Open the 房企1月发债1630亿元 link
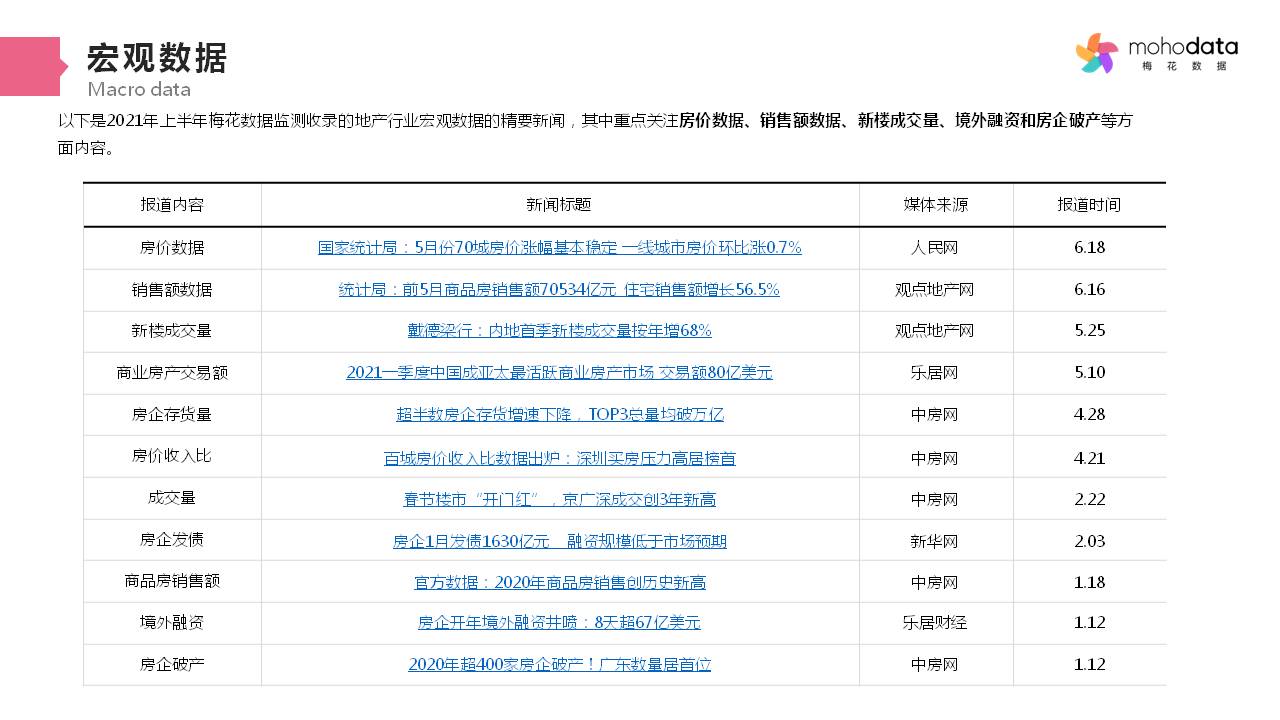The image size is (1280, 720). (x=559, y=541)
